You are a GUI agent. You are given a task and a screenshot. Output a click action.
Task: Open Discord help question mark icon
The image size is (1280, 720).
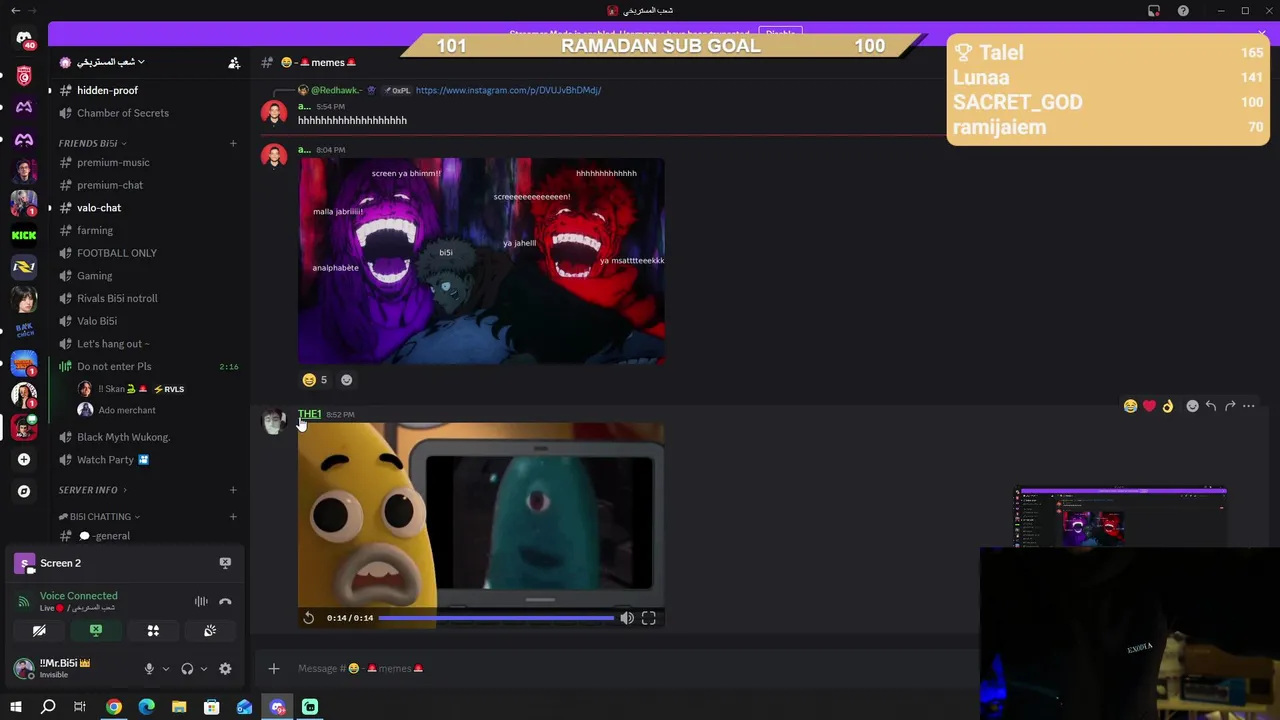point(1183,11)
